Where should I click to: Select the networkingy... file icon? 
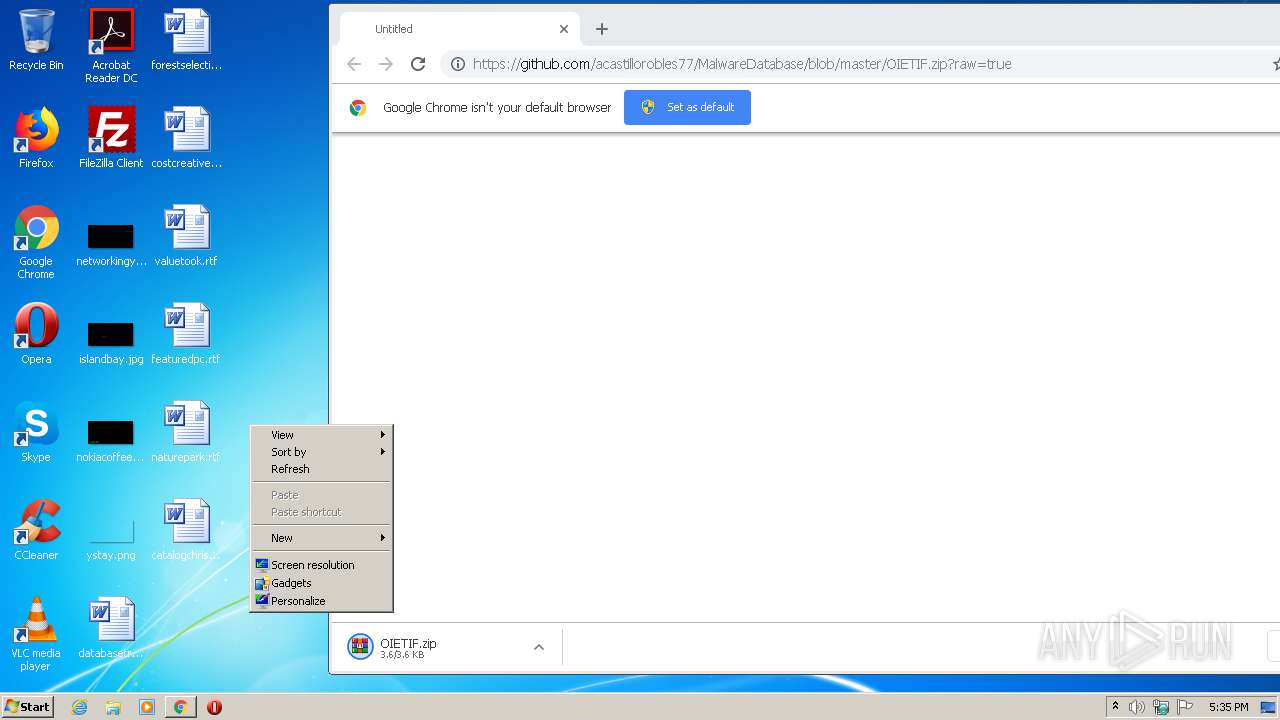click(111, 244)
